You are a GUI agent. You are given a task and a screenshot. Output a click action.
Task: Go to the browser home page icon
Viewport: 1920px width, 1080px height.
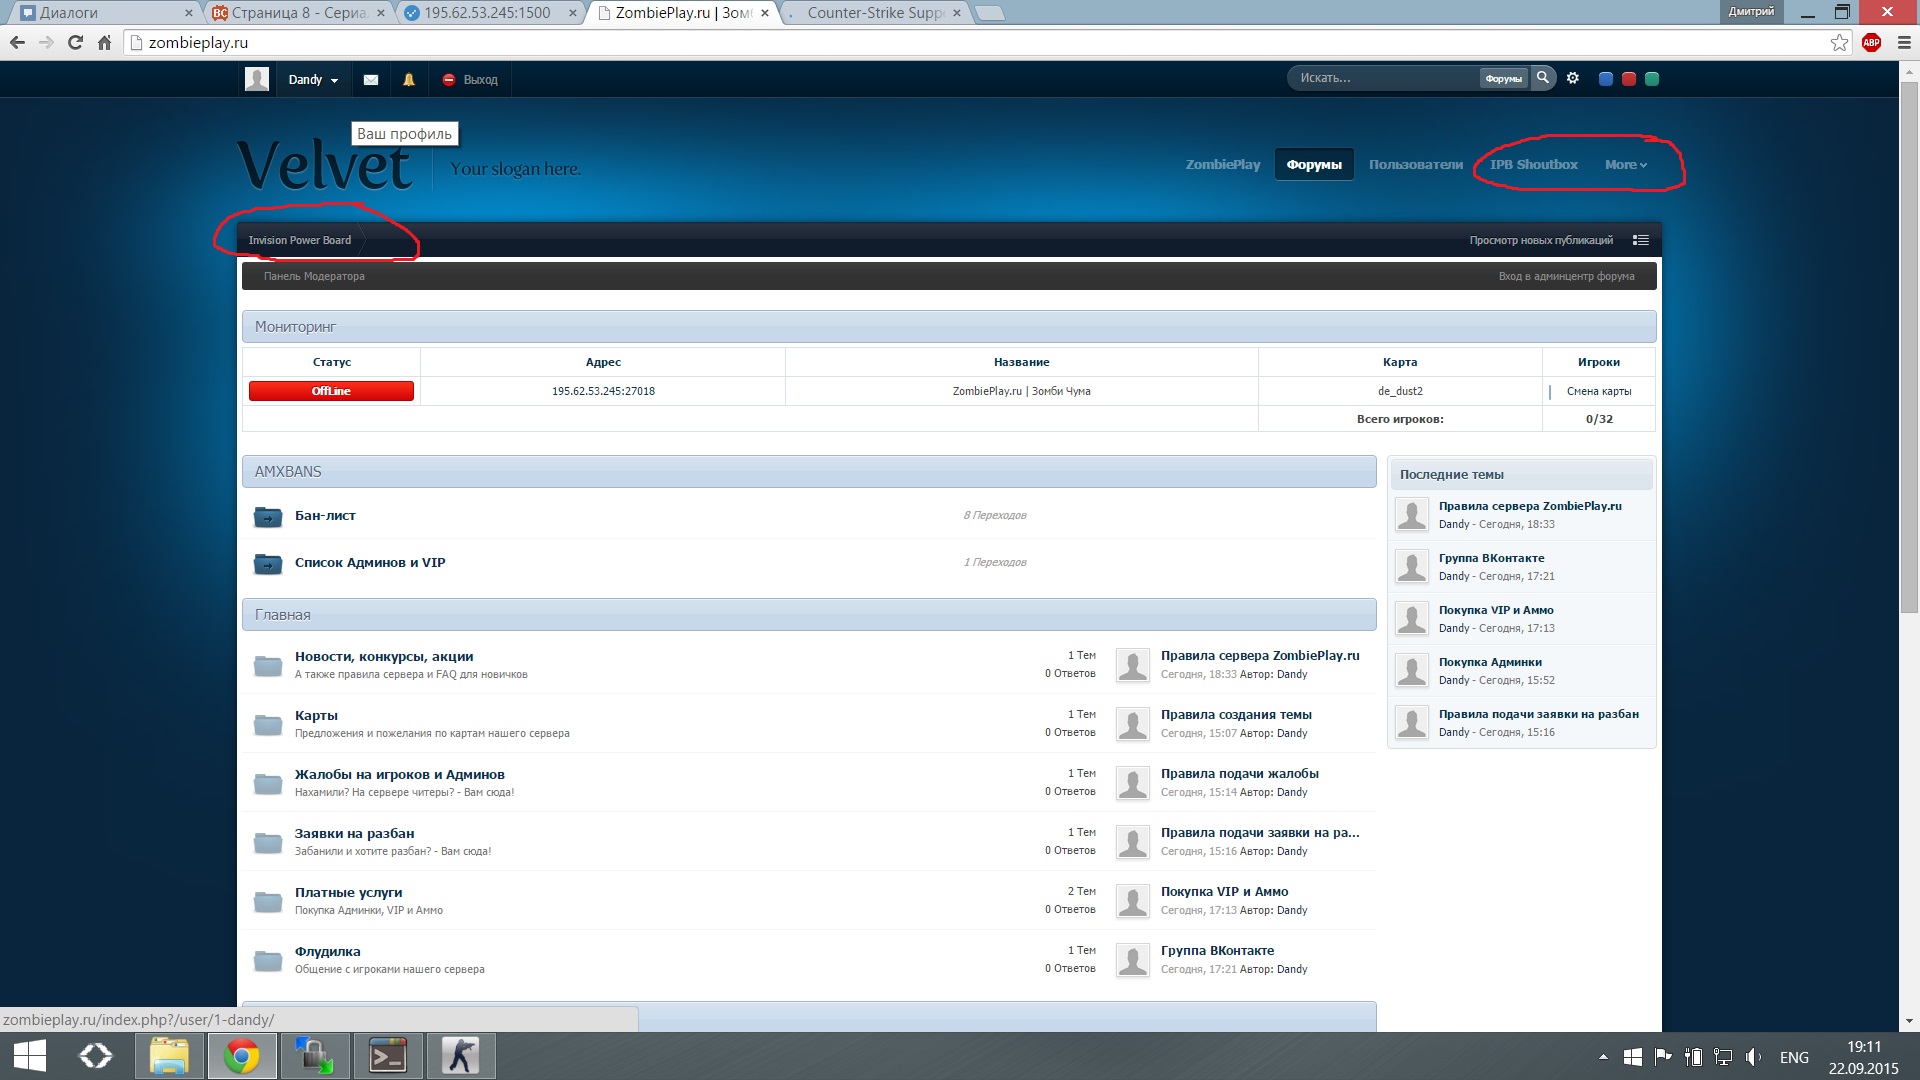pyautogui.click(x=104, y=42)
